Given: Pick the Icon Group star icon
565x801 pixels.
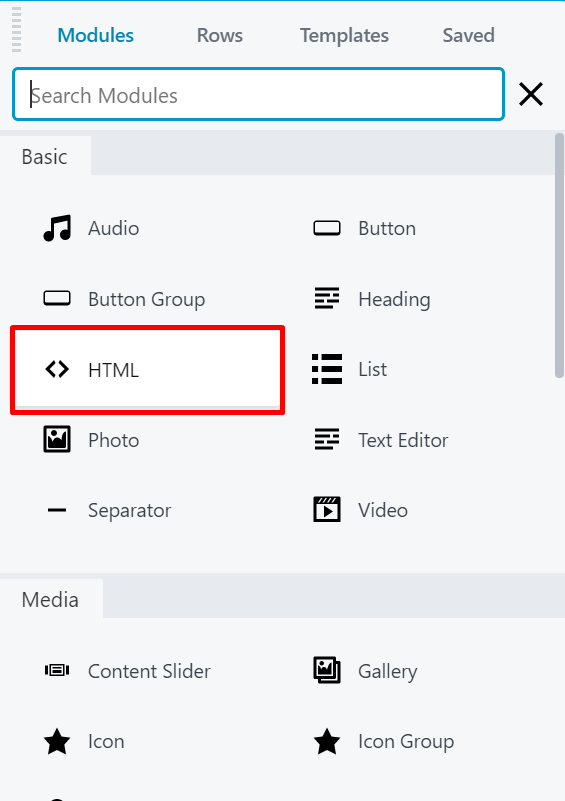Looking at the screenshot, I should pyautogui.click(x=327, y=742).
